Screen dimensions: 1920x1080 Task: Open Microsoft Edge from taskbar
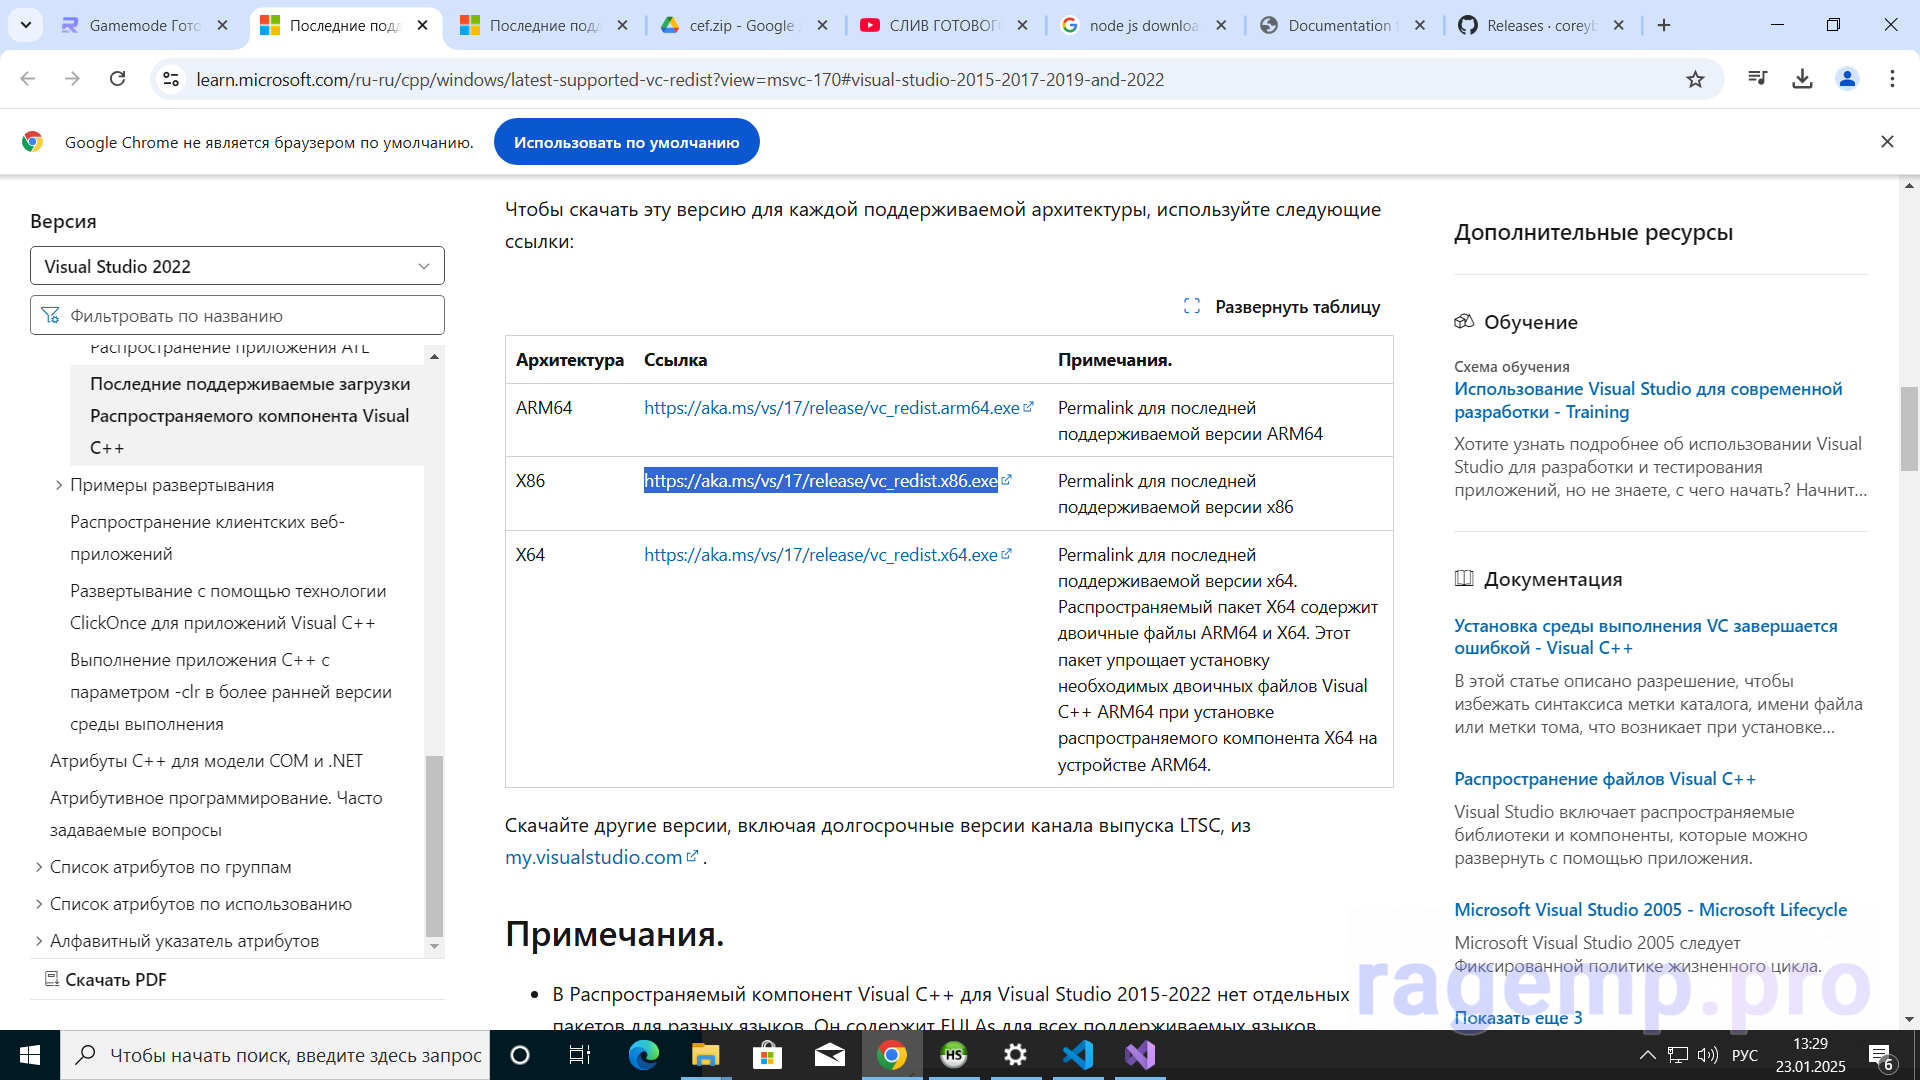pyautogui.click(x=643, y=1055)
